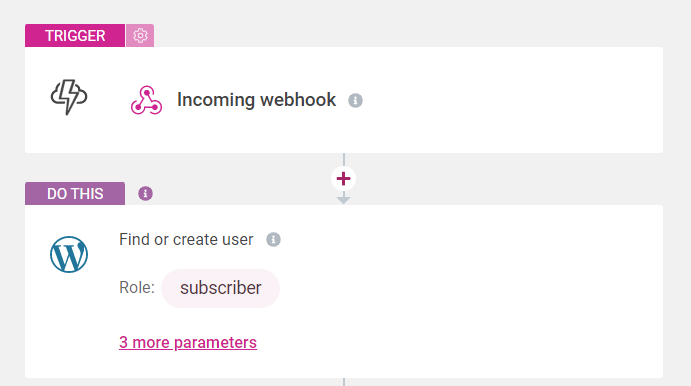Show info for Incoming webhook
Screen dimensions: 691x386
pos(355,100)
